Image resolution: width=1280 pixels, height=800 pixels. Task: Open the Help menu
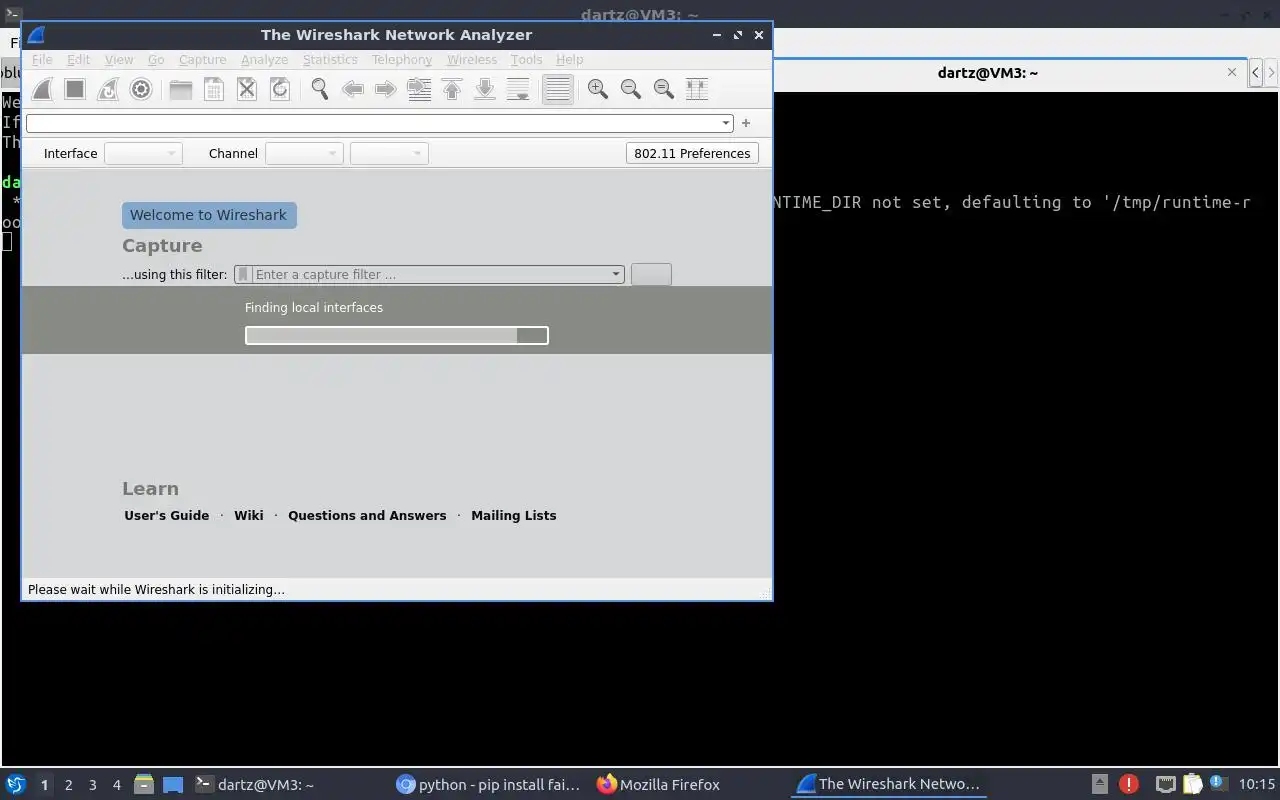pos(569,59)
